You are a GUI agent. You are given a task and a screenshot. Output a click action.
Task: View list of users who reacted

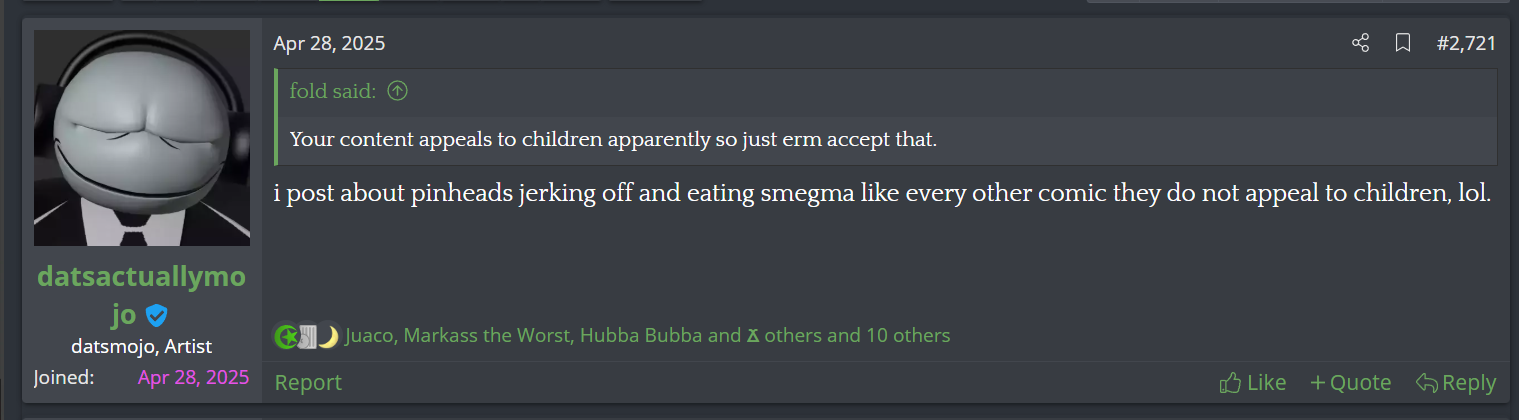pos(647,336)
